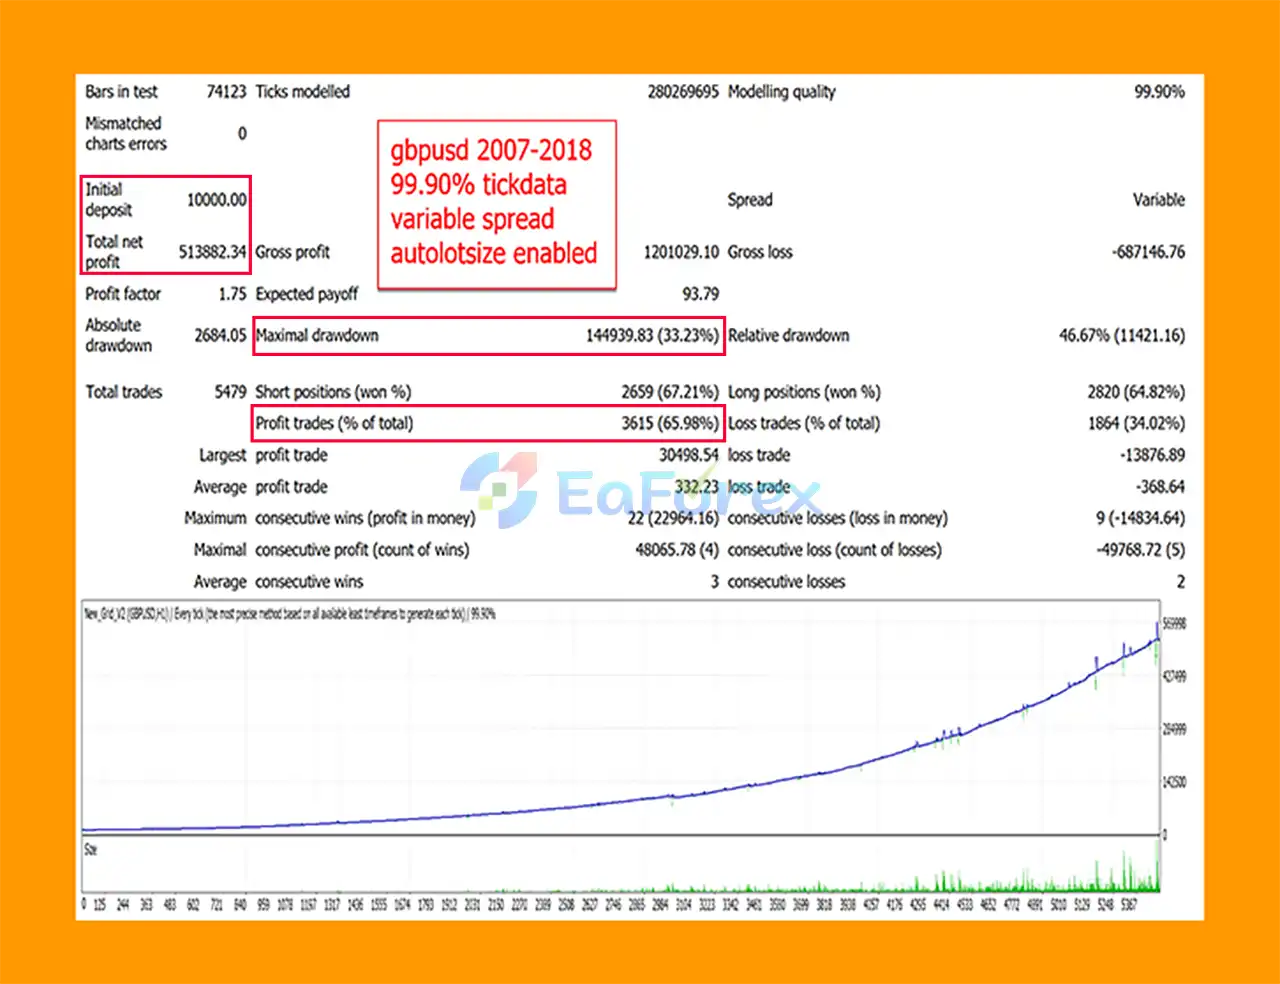Click the Maximal drawdown label

[x=317, y=336]
